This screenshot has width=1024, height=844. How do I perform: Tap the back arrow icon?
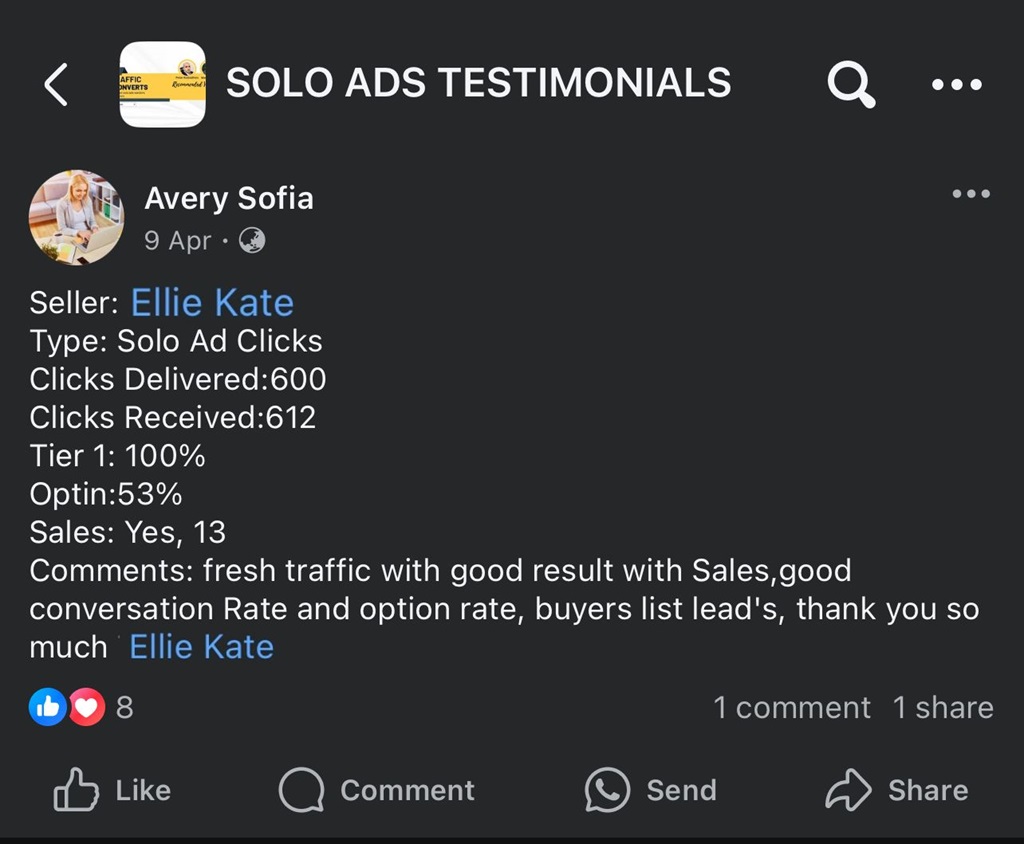(x=57, y=84)
